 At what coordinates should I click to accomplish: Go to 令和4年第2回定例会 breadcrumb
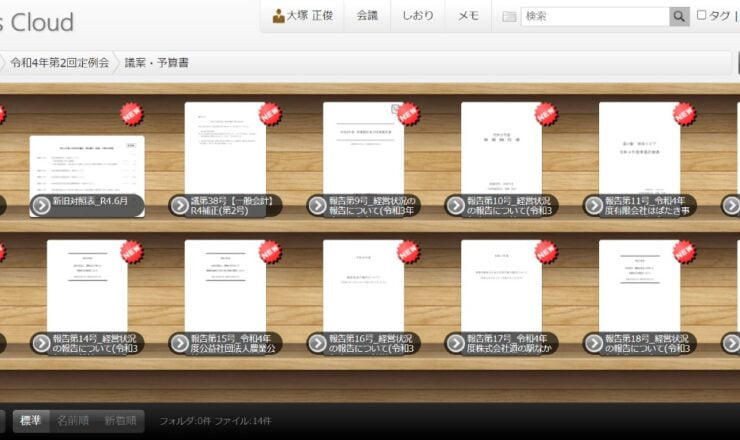pos(60,62)
